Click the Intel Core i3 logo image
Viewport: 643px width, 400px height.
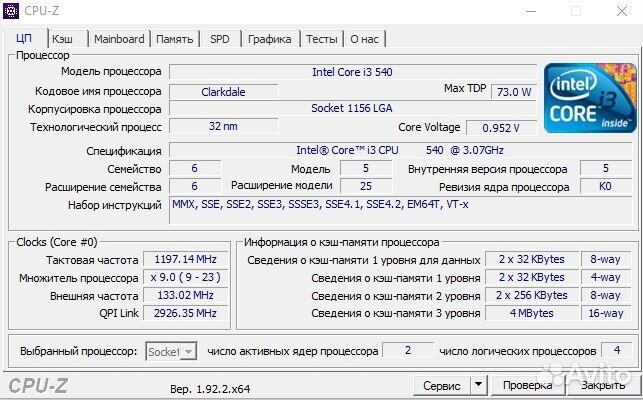[x=590, y=98]
